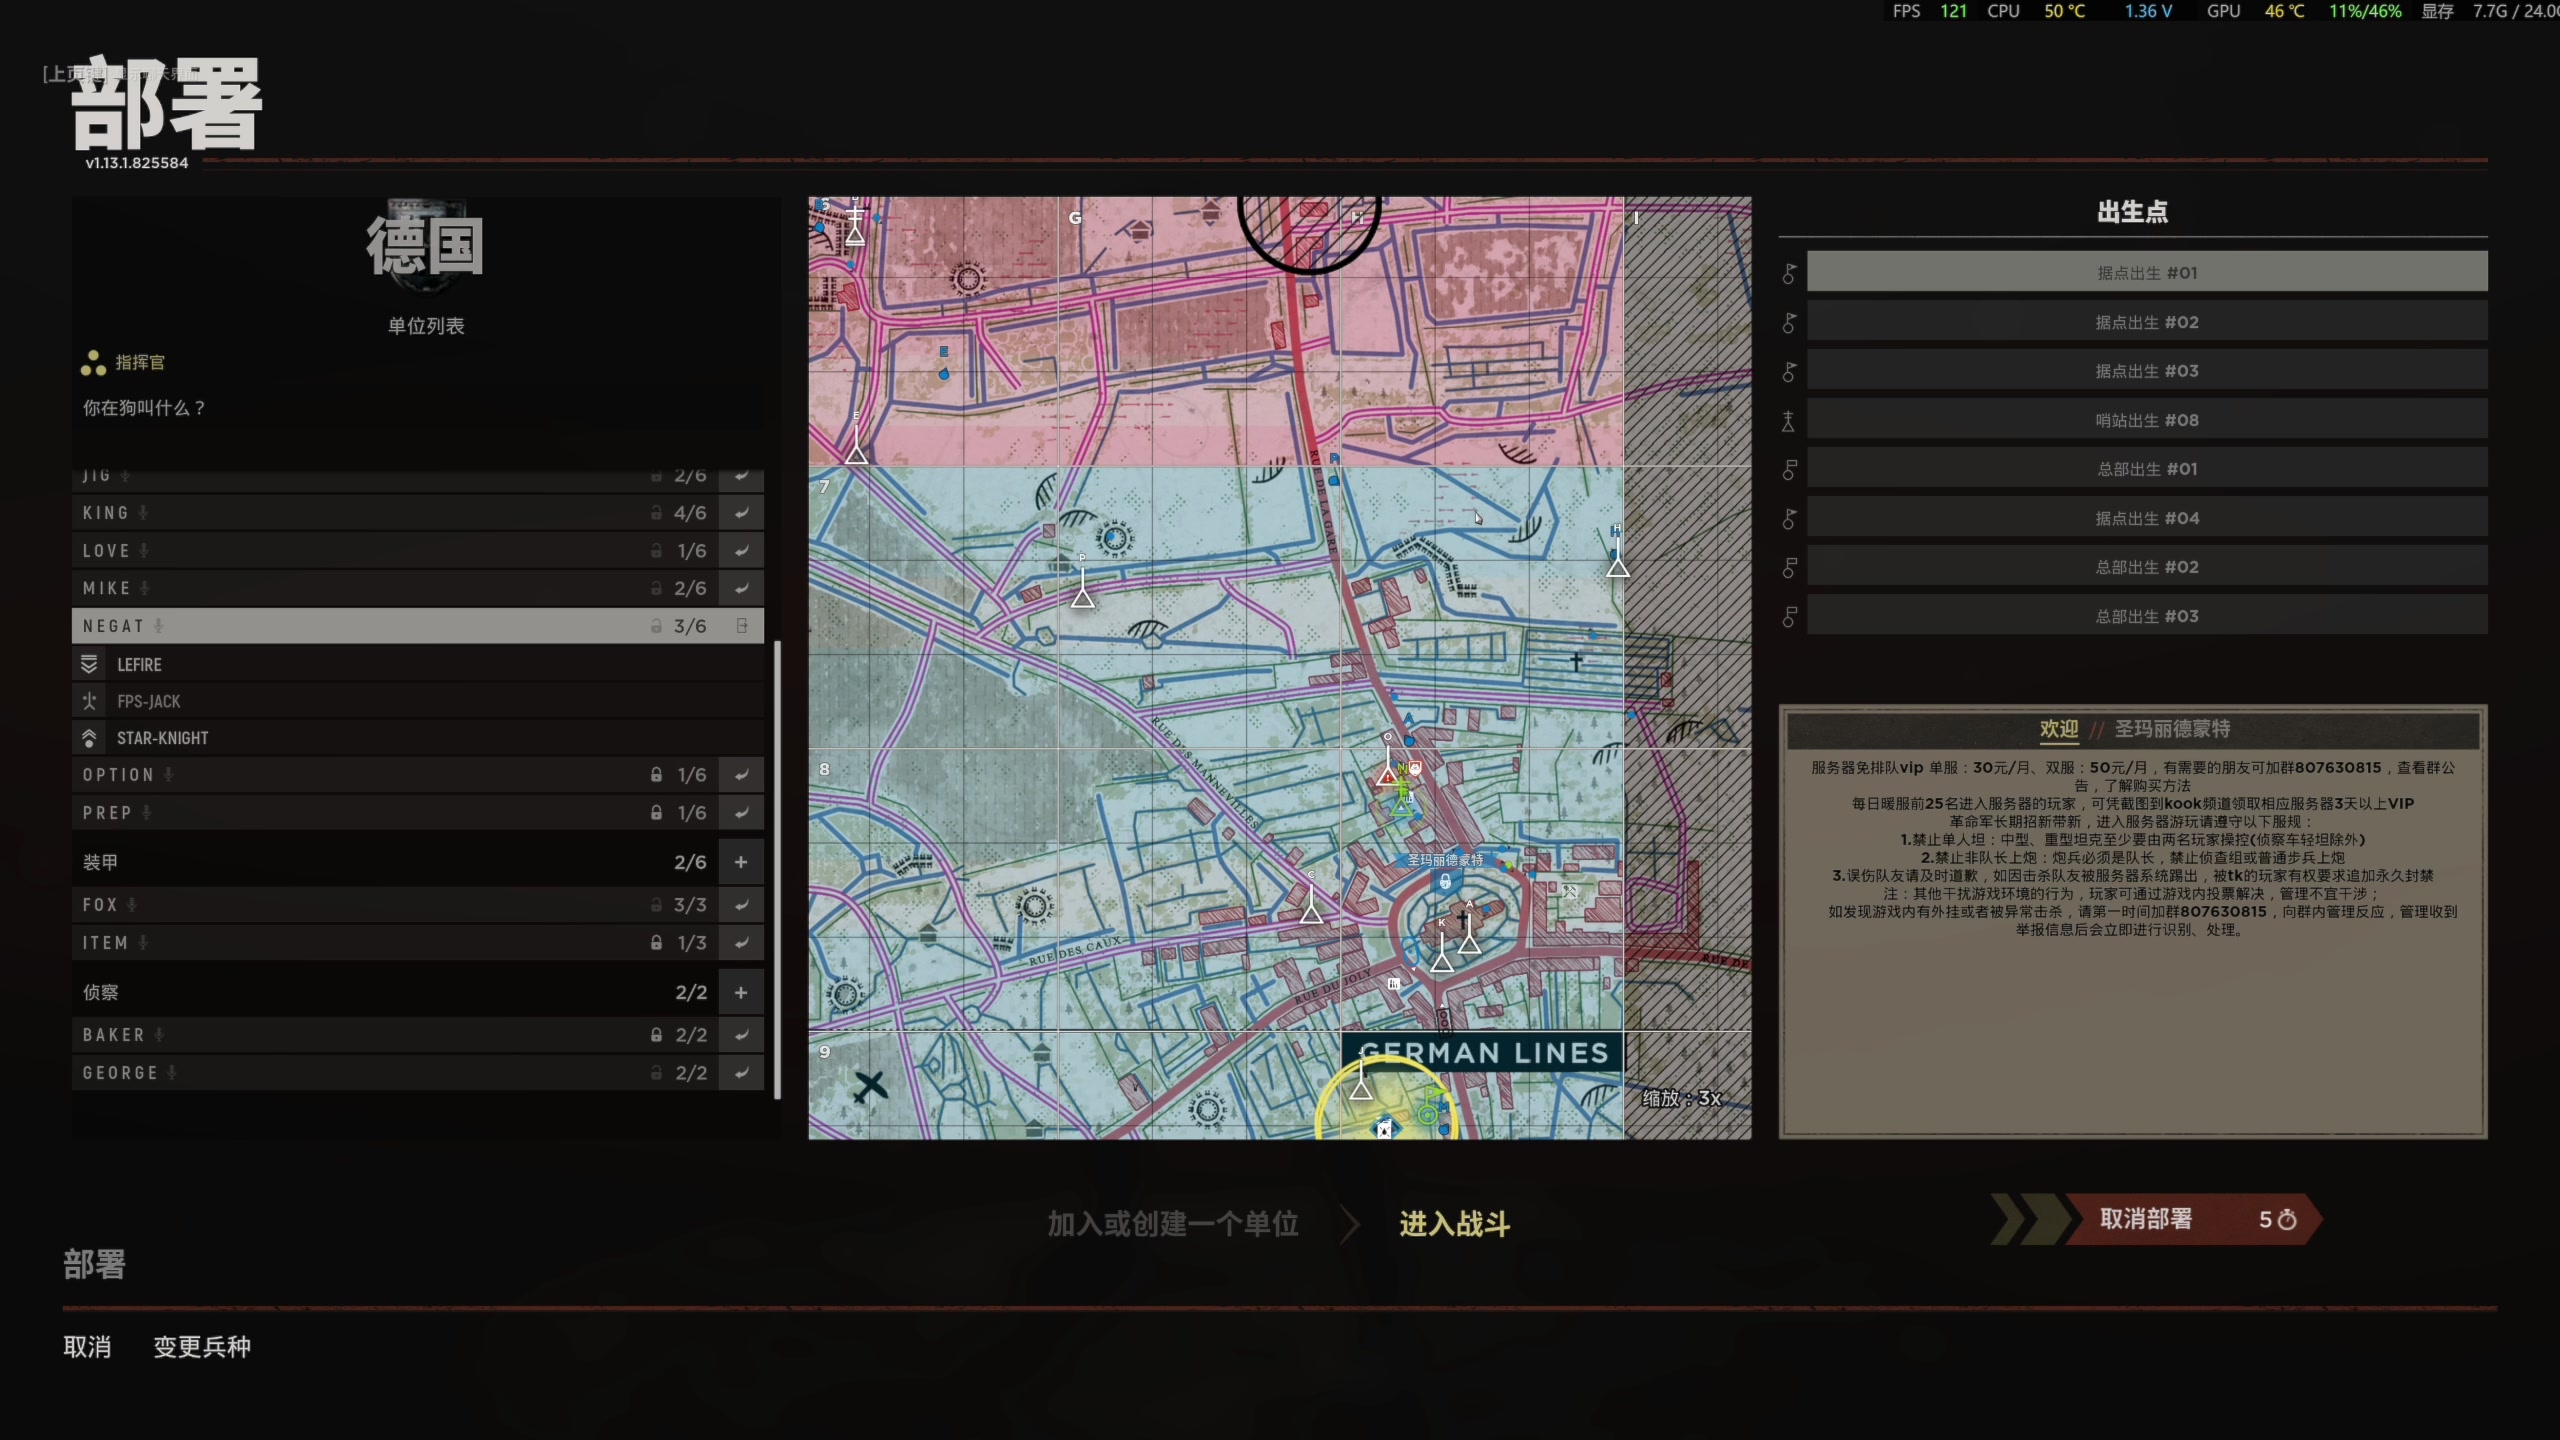The width and height of the screenshot is (2560, 1440).
Task: Expand the LOVE squad row
Action: 396,551
